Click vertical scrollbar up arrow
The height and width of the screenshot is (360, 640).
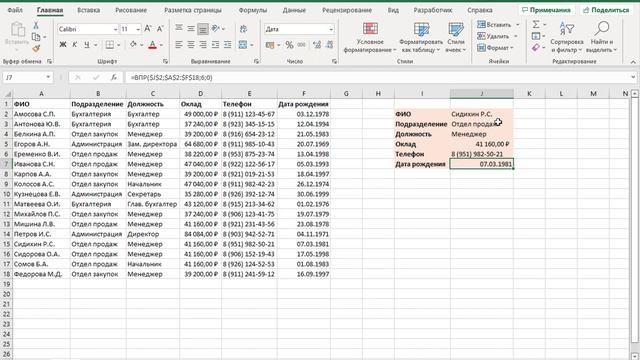point(634,94)
